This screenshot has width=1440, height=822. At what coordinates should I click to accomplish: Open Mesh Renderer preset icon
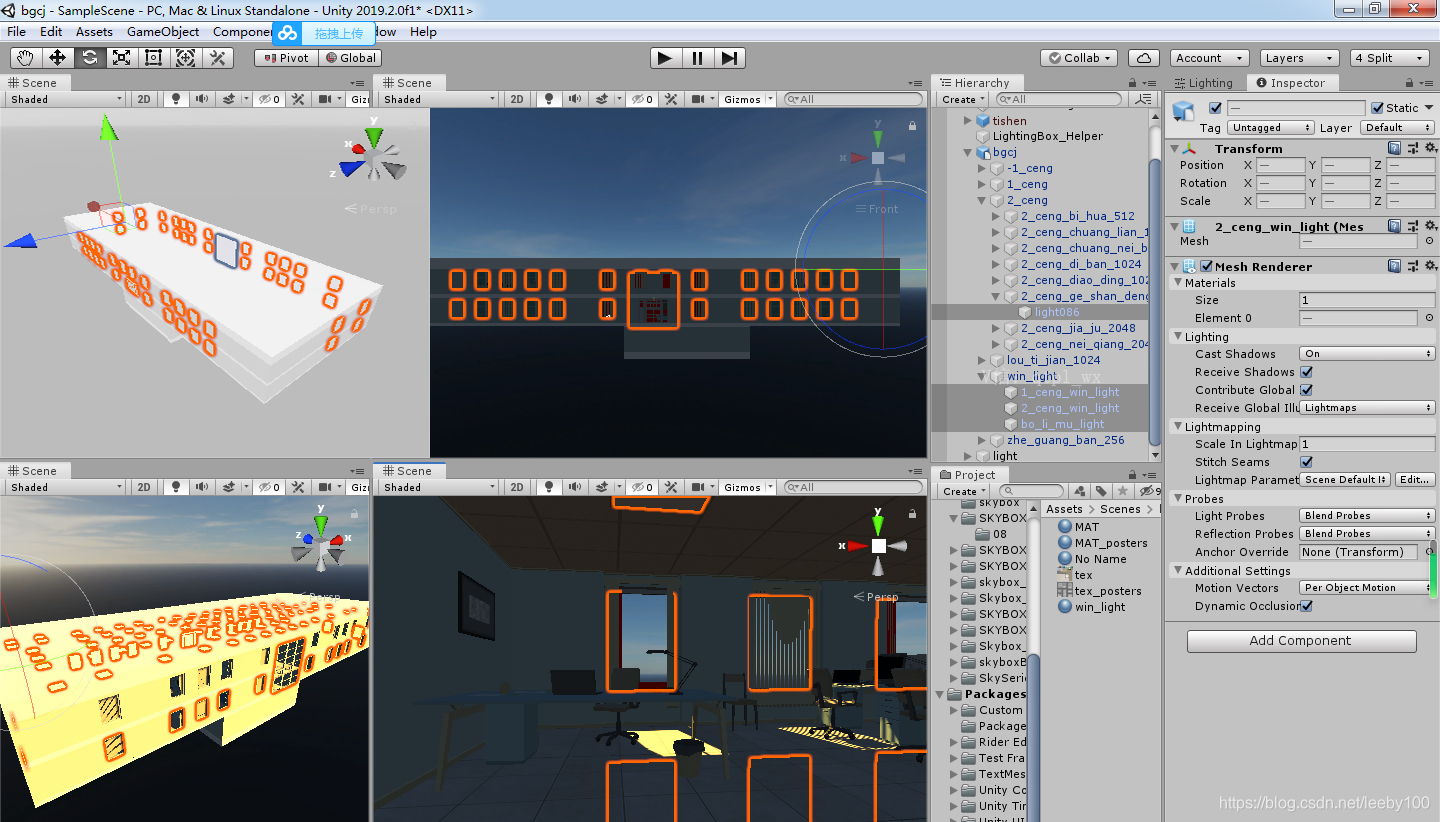pyautogui.click(x=1413, y=266)
